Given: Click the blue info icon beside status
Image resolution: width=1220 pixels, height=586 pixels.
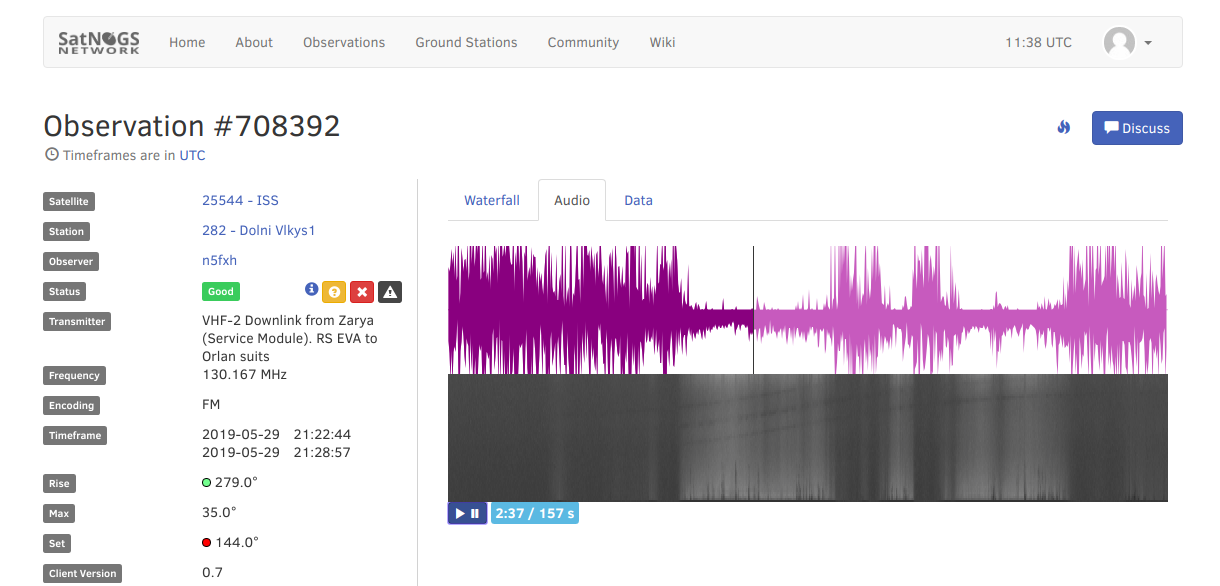Looking at the screenshot, I should pyautogui.click(x=311, y=290).
